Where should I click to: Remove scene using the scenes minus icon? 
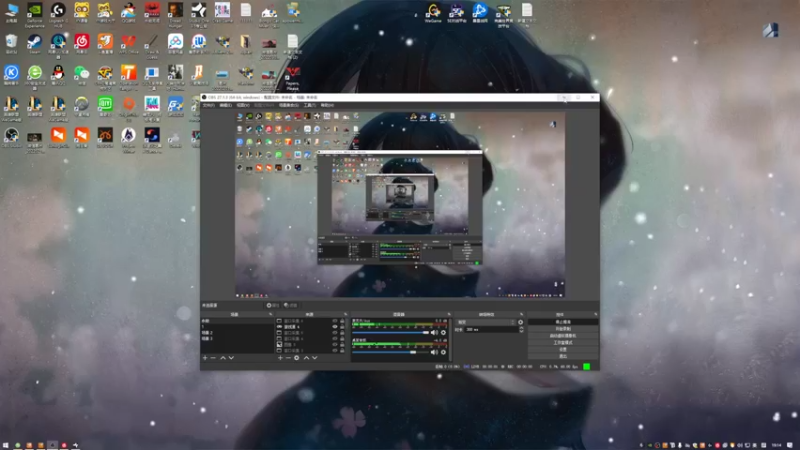tap(213, 358)
